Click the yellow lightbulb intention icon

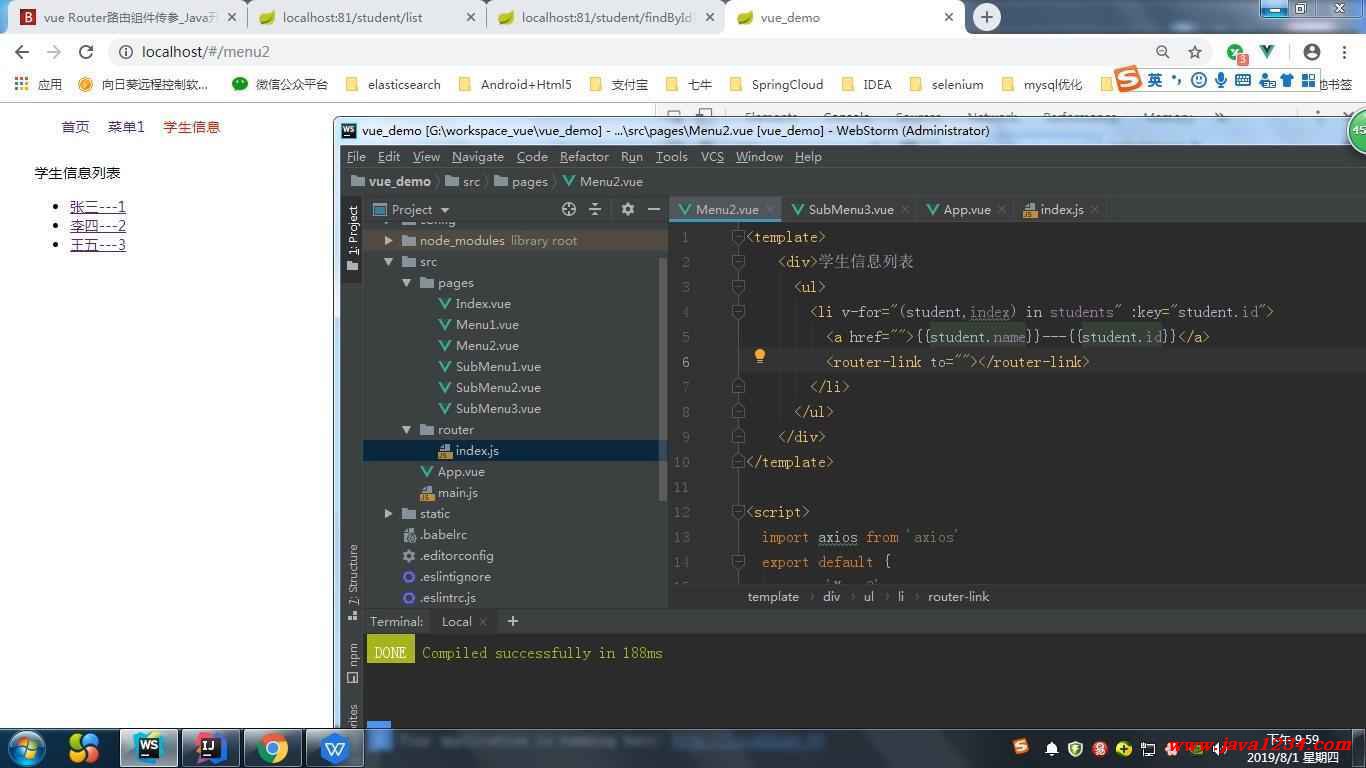pos(759,356)
